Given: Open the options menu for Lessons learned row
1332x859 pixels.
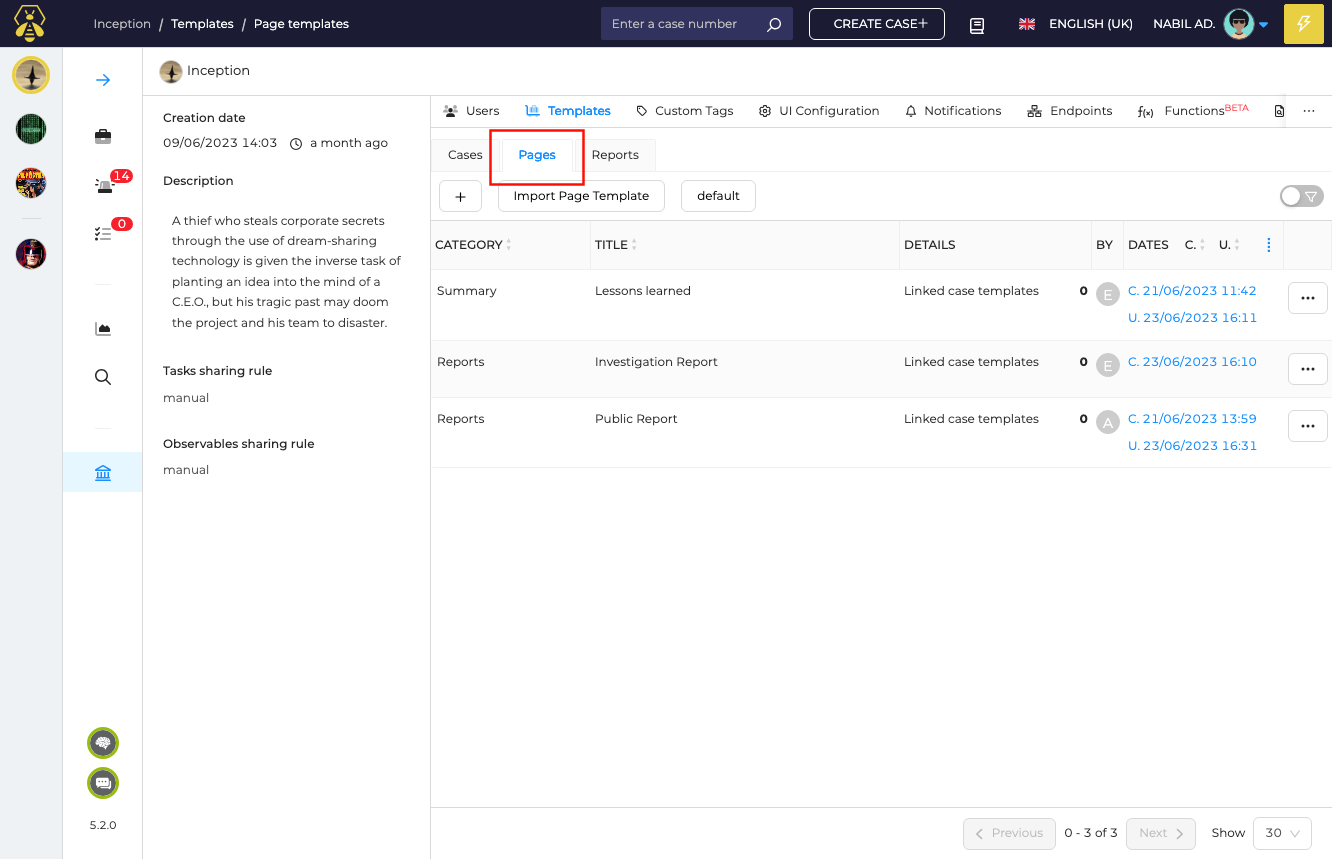Looking at the screenshot, I should 1307,298.
